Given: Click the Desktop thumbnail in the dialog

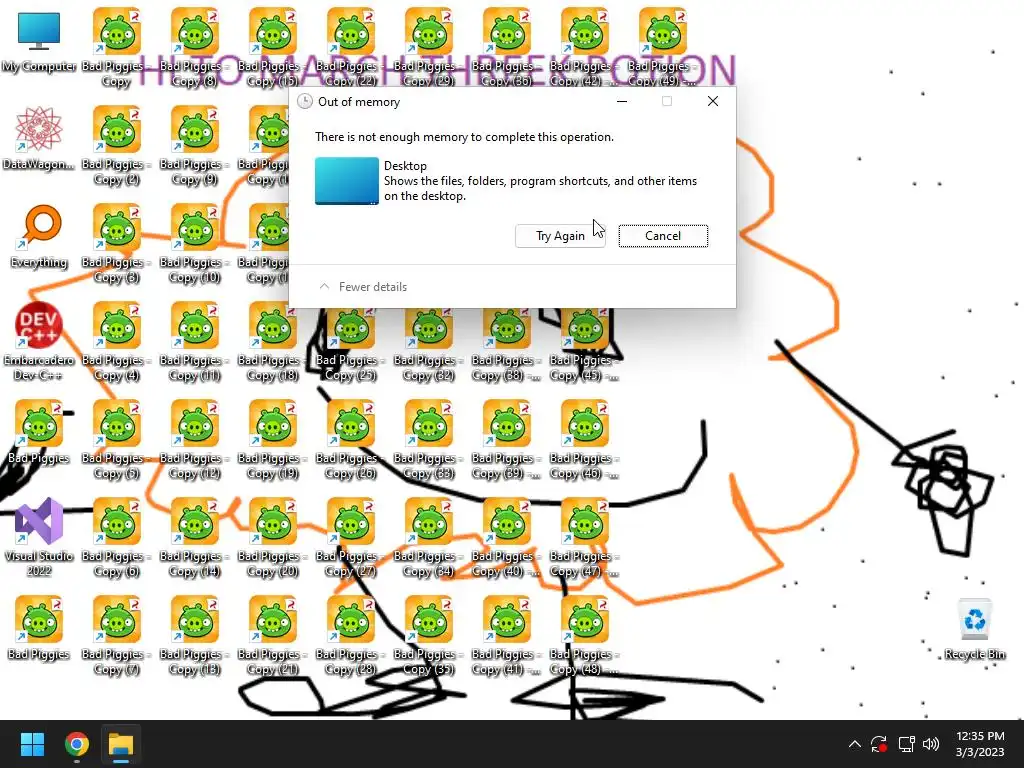Looking at the screenshot, I should click(x=347, y=181).
